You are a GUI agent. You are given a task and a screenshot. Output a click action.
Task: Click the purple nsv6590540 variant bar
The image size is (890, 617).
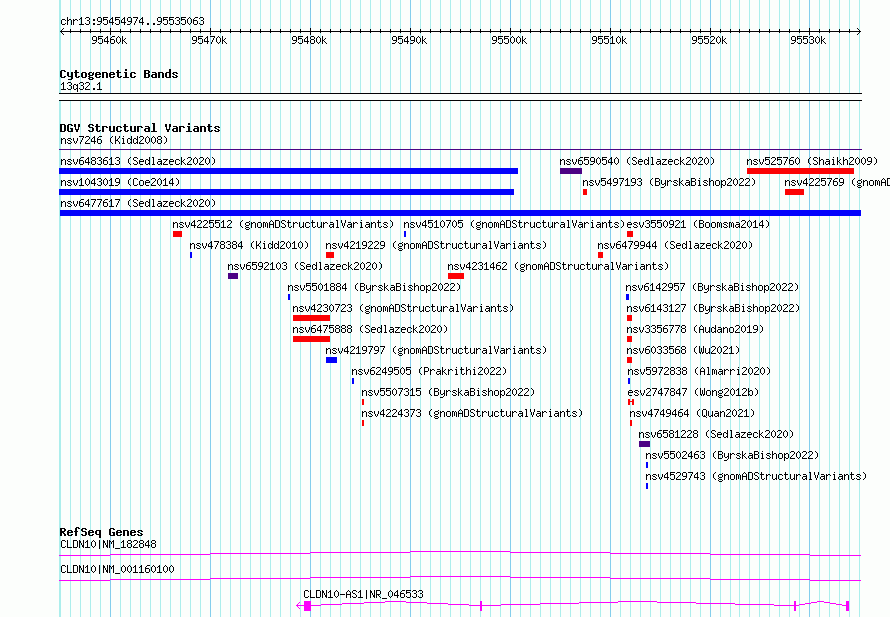pyautogui.click(x=570, y=171)
